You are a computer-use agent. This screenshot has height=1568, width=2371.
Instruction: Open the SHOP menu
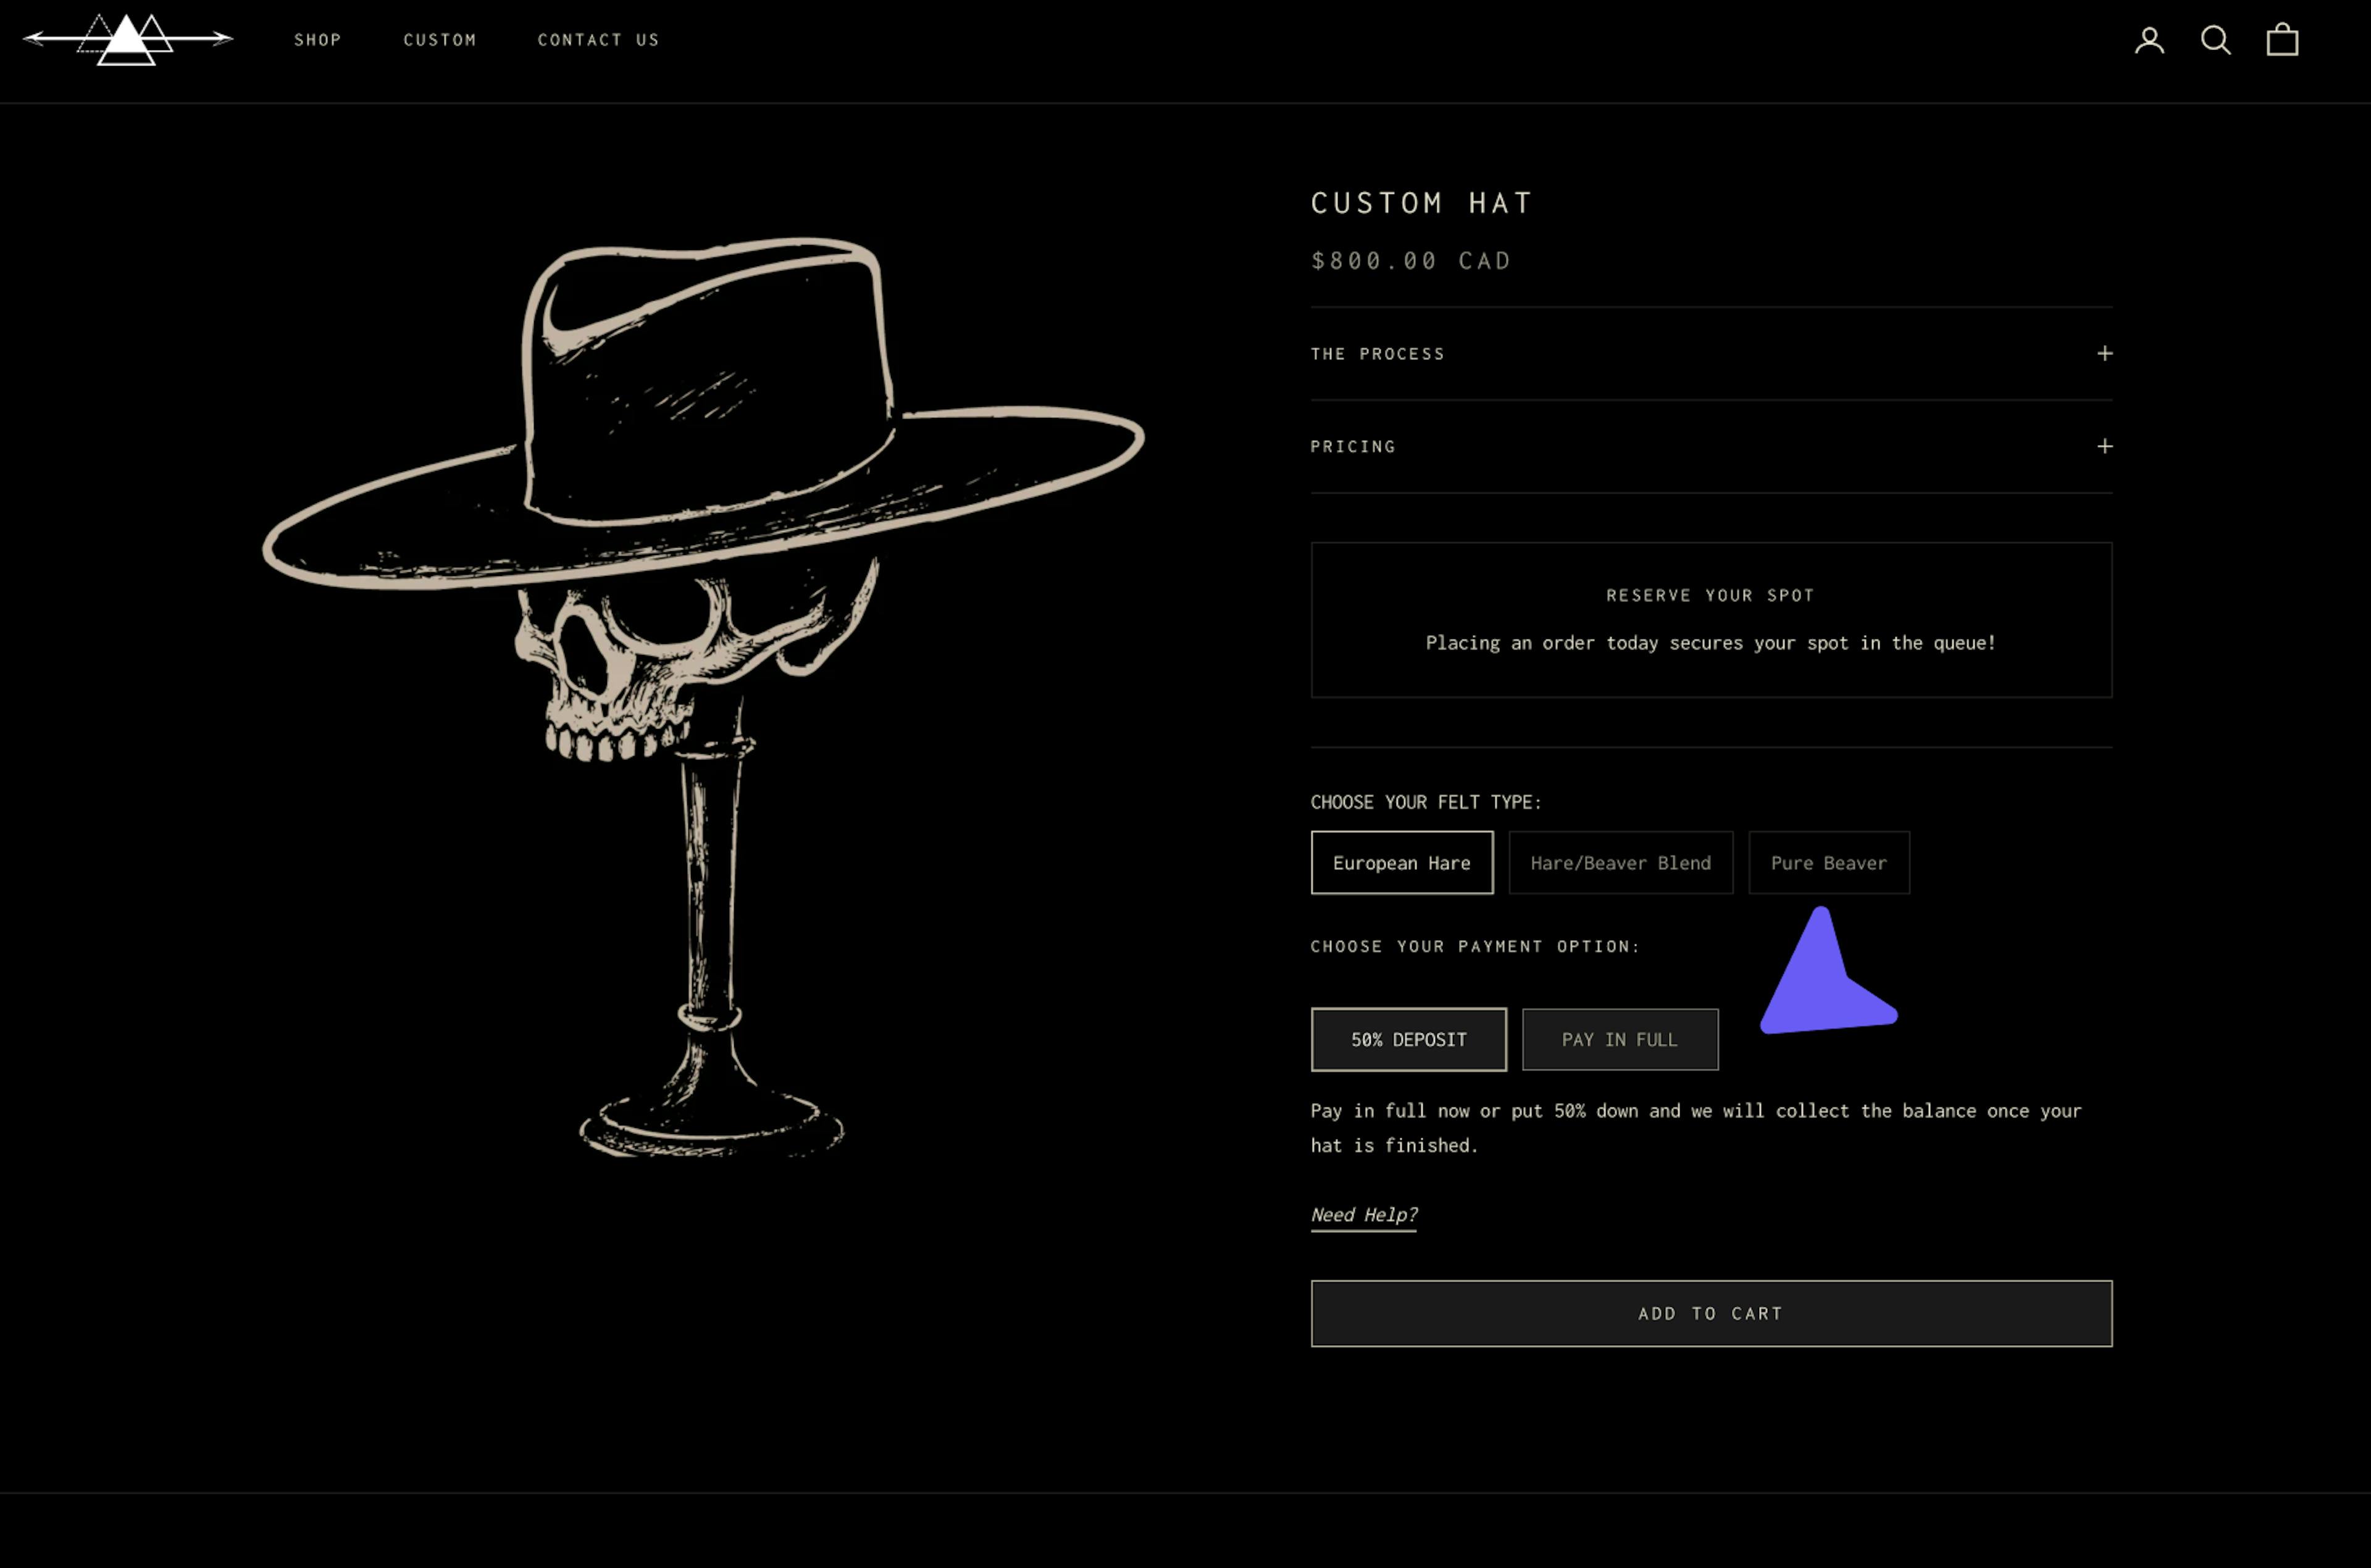point(317,40)
